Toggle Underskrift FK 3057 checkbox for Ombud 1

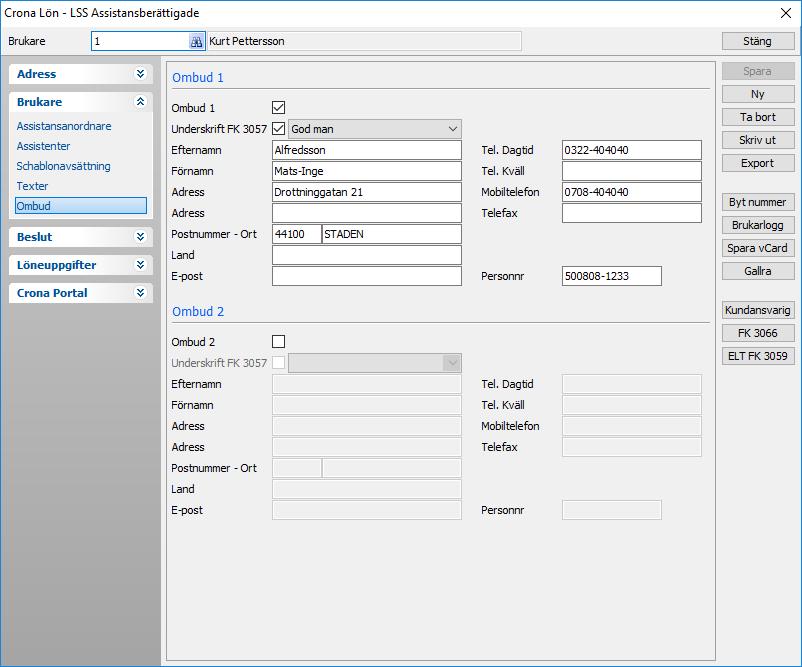279,129
